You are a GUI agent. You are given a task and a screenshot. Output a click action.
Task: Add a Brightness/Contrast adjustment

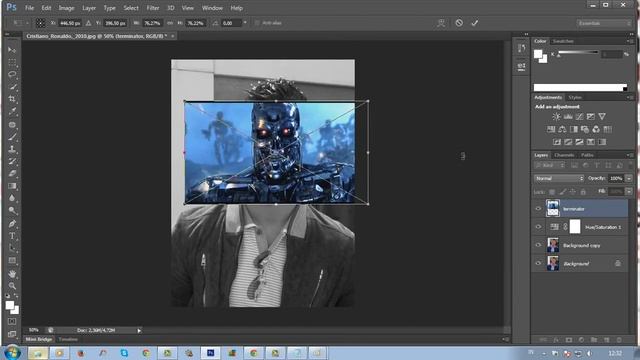click(556, 117)
